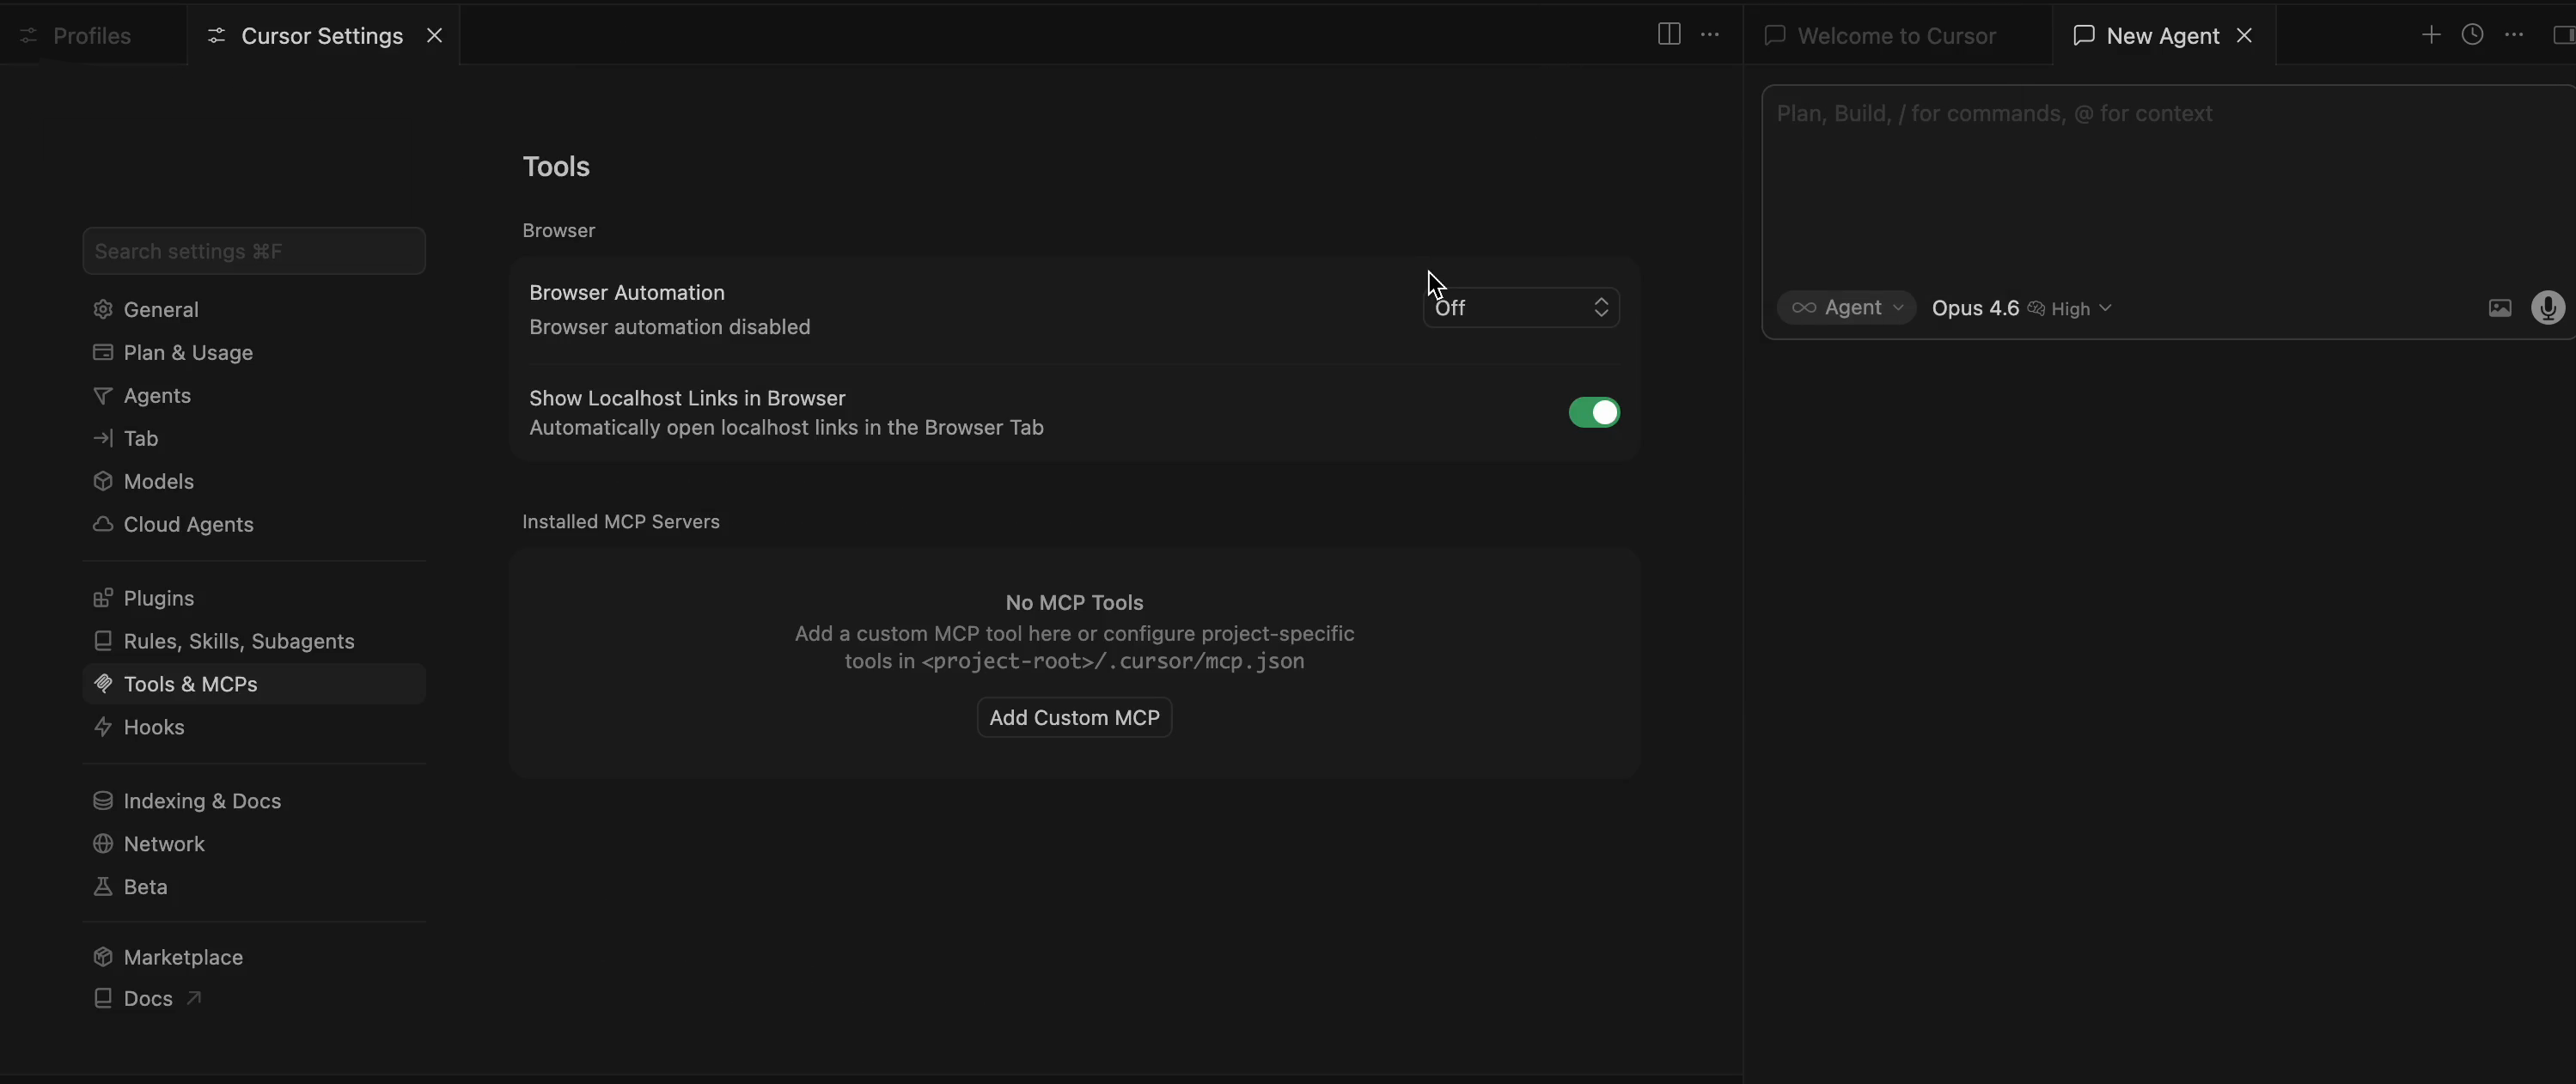Viewport: 2576px width, 1084px height.
Task: Change reasoning effort via the High dropdown
Action: click(2071, 308)
